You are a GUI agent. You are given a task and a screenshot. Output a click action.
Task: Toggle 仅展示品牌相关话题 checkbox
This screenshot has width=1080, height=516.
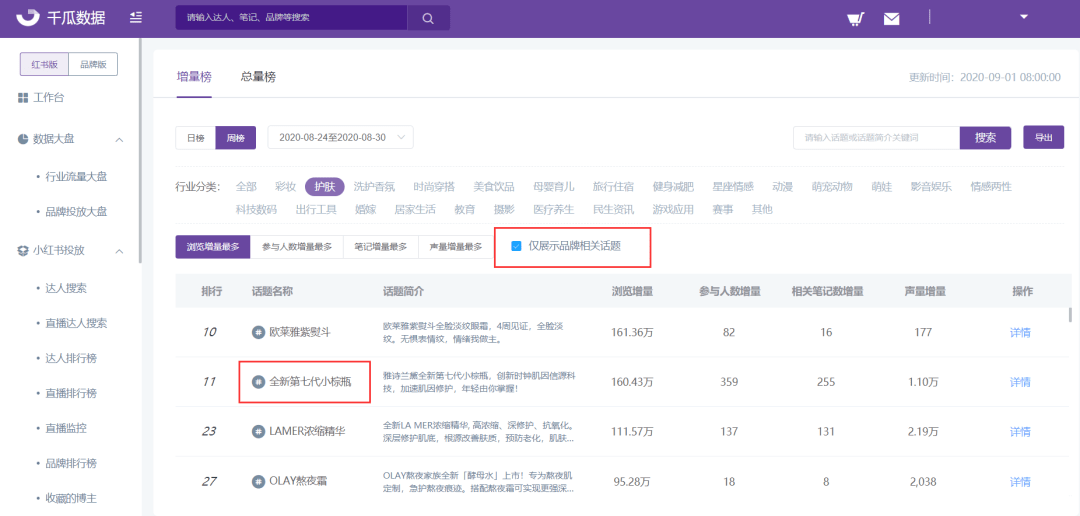516,246
